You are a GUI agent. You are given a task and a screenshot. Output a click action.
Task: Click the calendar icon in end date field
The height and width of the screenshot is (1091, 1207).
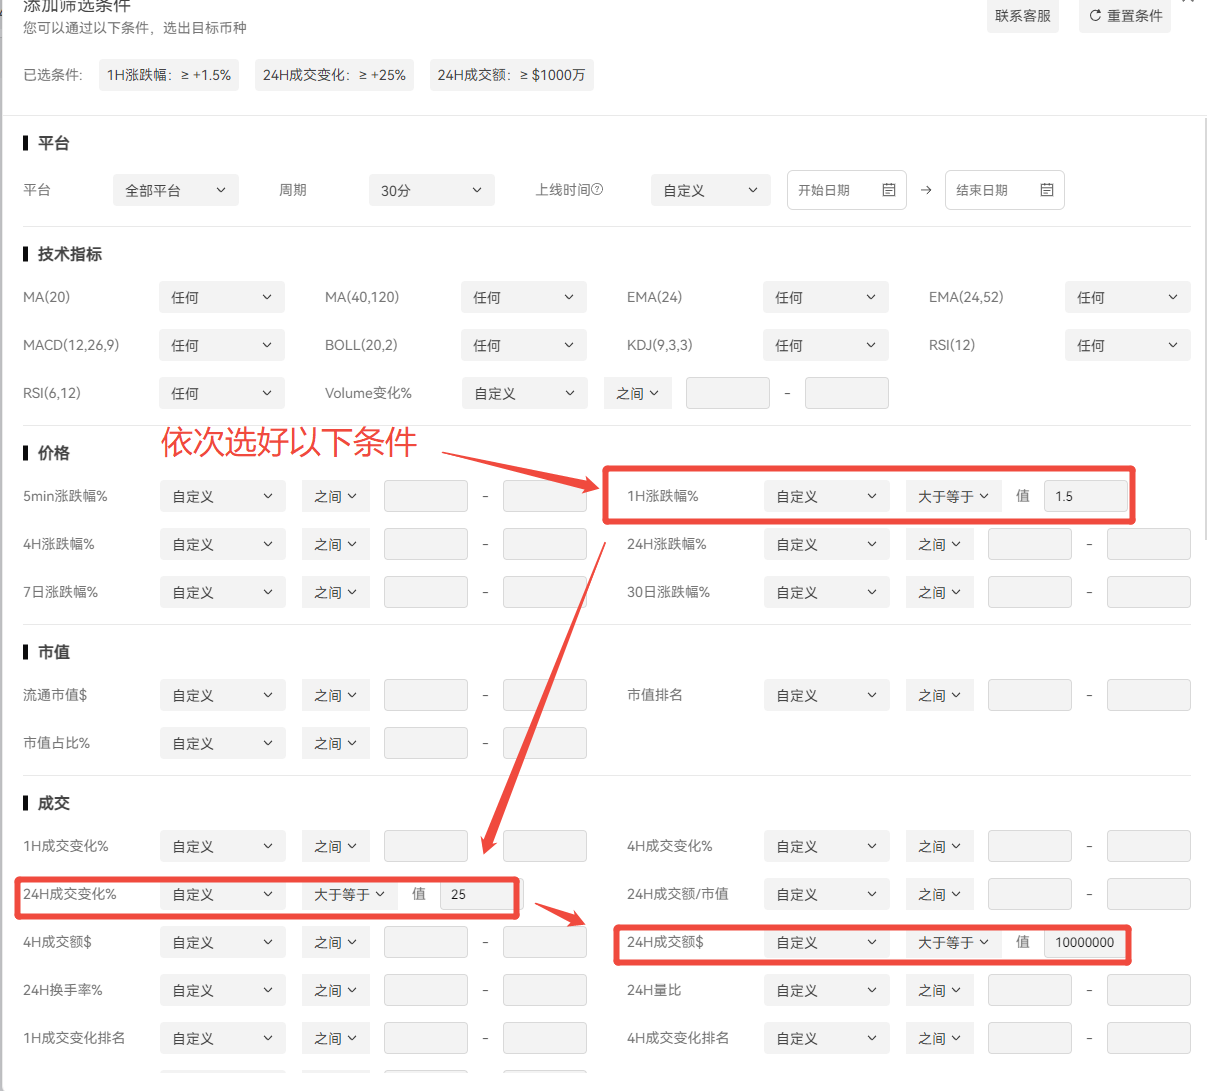pos(1047,190)
